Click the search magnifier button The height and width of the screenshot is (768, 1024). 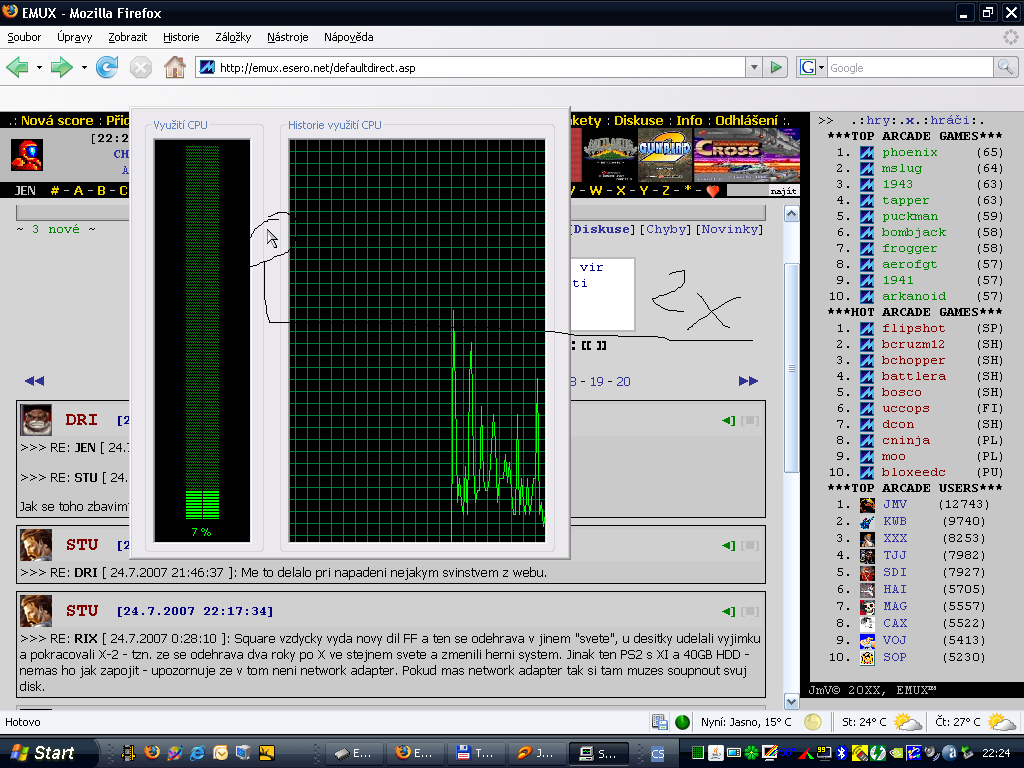coord(1005,67)
